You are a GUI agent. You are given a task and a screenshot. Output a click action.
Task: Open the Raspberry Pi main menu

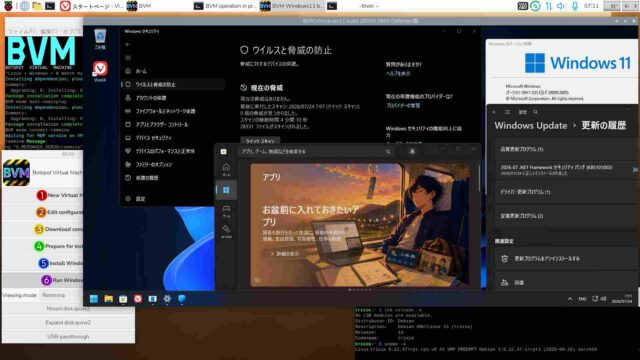8,6
